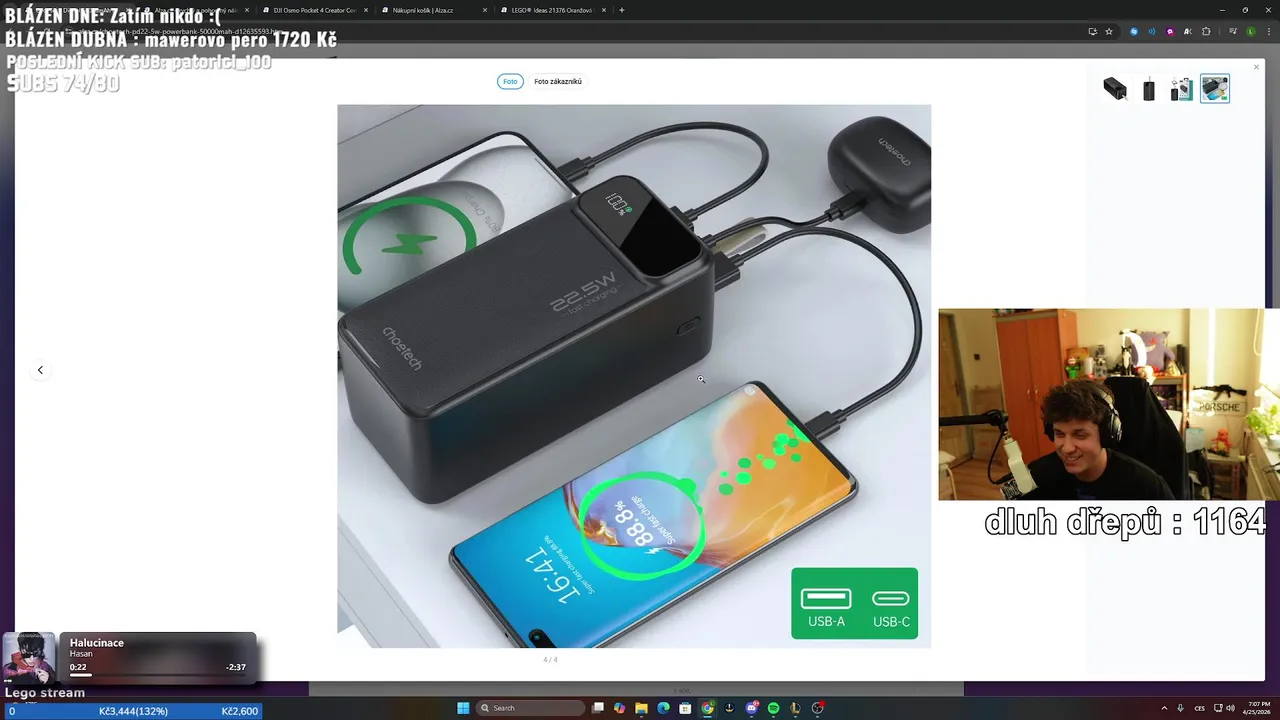
Task: Open the Windows Start menu
Action: 463,708
